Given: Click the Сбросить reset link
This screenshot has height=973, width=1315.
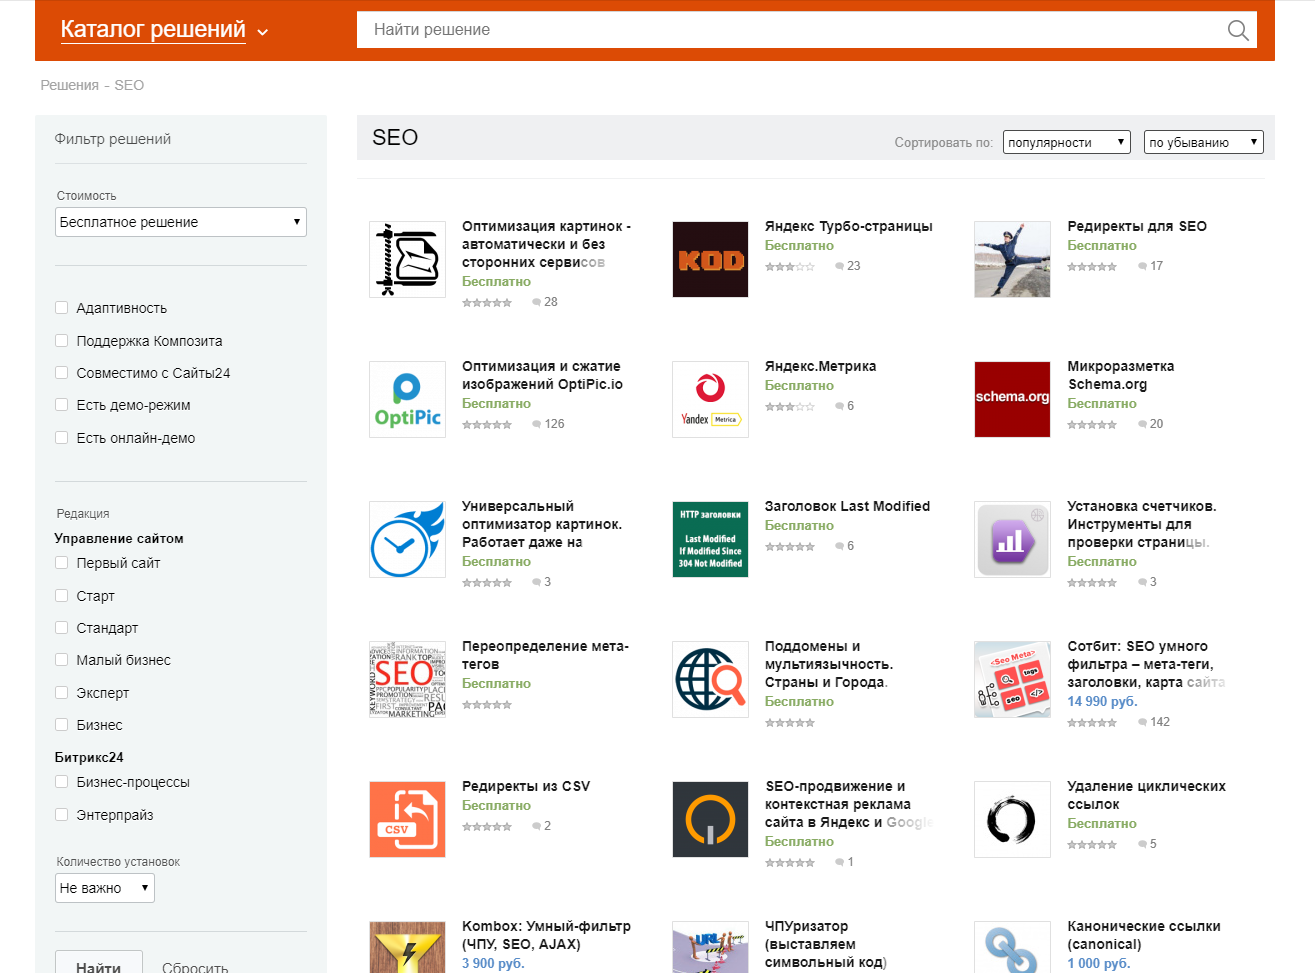Looking at the screenshot, I should coord(195,968).
